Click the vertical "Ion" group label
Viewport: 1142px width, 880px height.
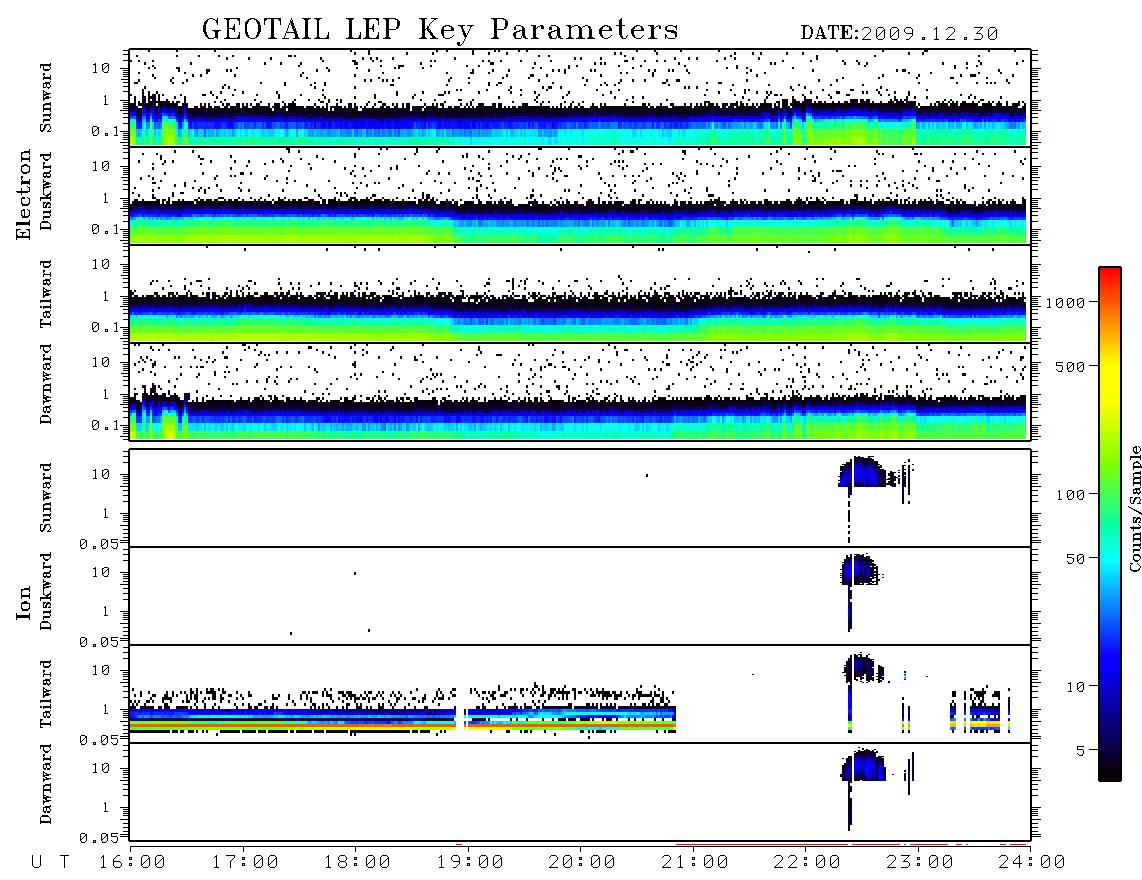pos(24,602)
